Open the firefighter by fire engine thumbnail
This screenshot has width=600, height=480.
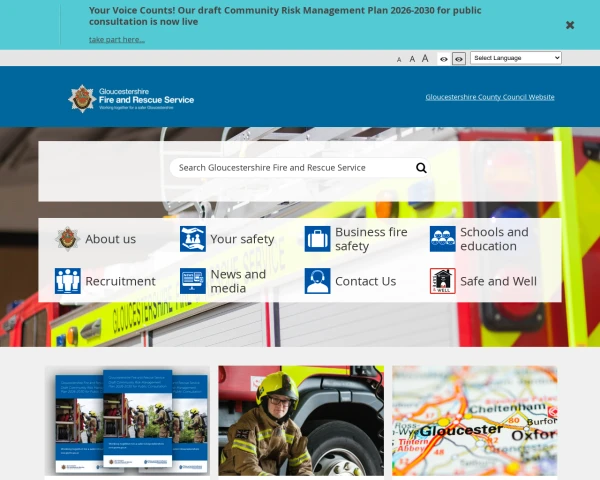pyautogui.click(x=301, y=421)
